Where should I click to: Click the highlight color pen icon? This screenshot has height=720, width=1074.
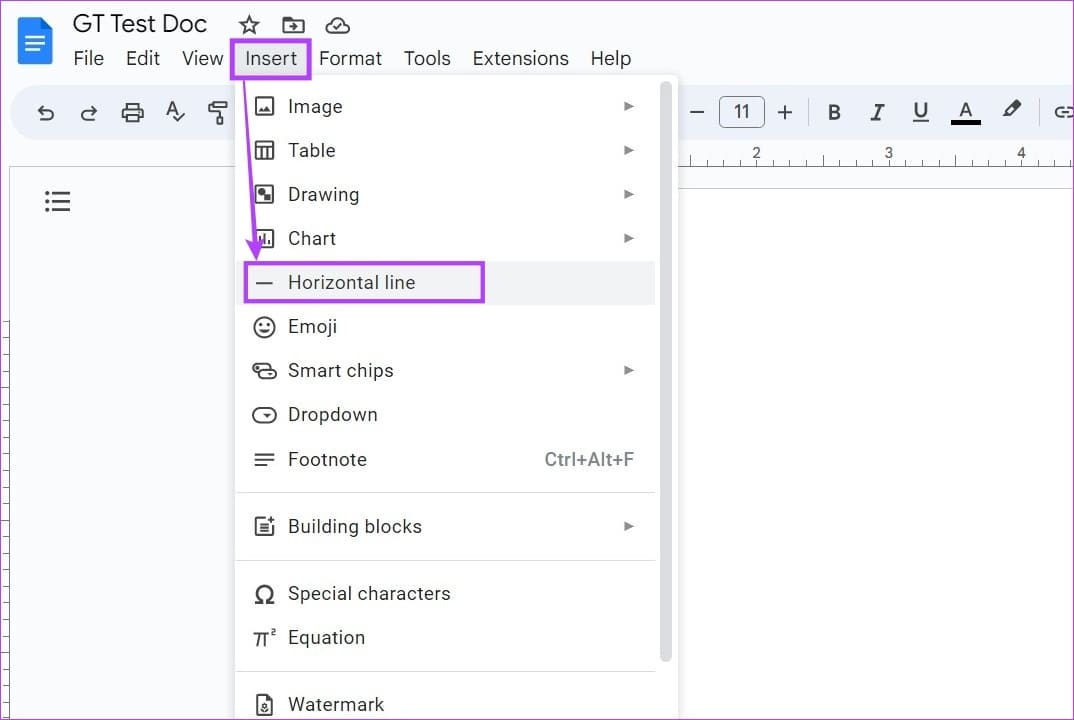pos(1011,111)
